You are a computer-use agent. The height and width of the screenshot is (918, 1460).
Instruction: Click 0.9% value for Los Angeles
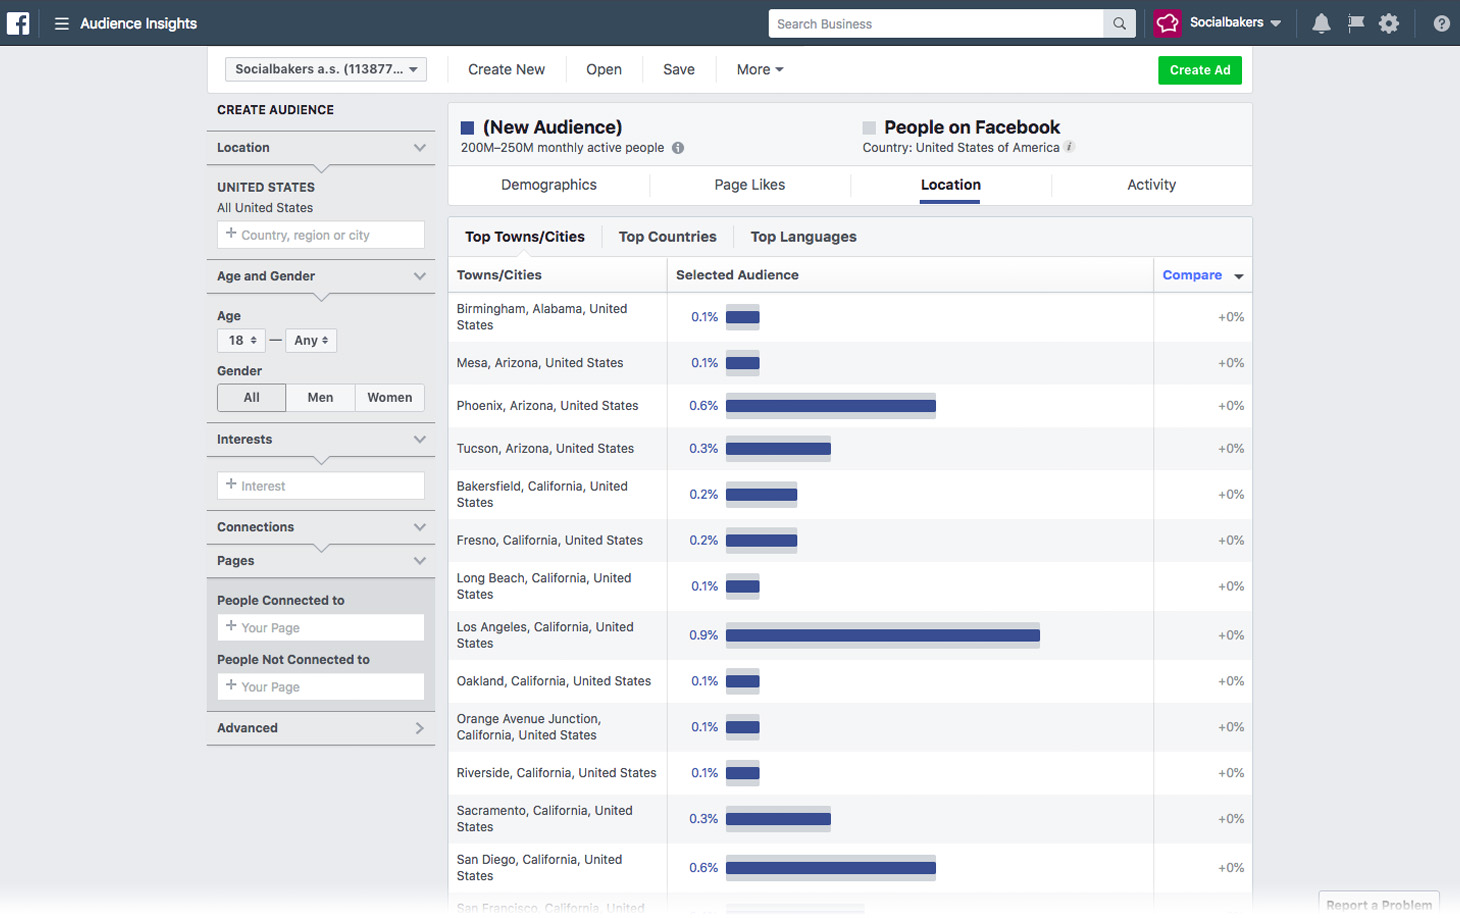pos(703,635)
